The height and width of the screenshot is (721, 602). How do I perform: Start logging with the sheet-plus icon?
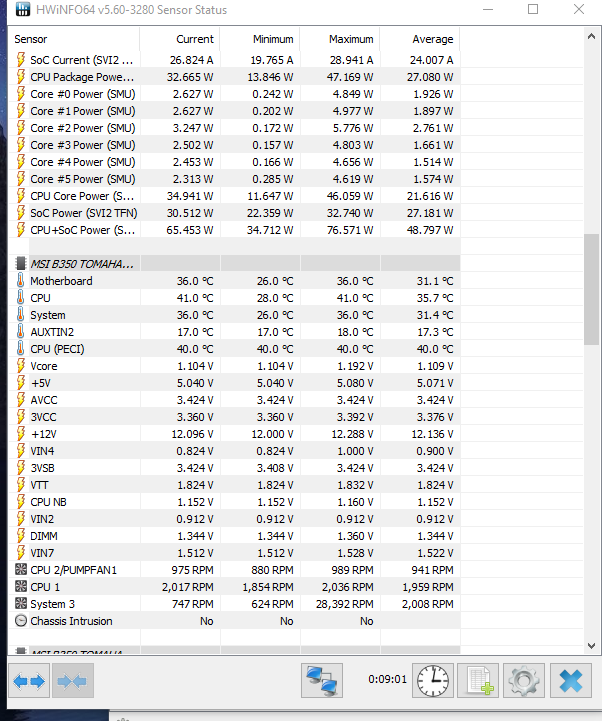tap(477, 681)
